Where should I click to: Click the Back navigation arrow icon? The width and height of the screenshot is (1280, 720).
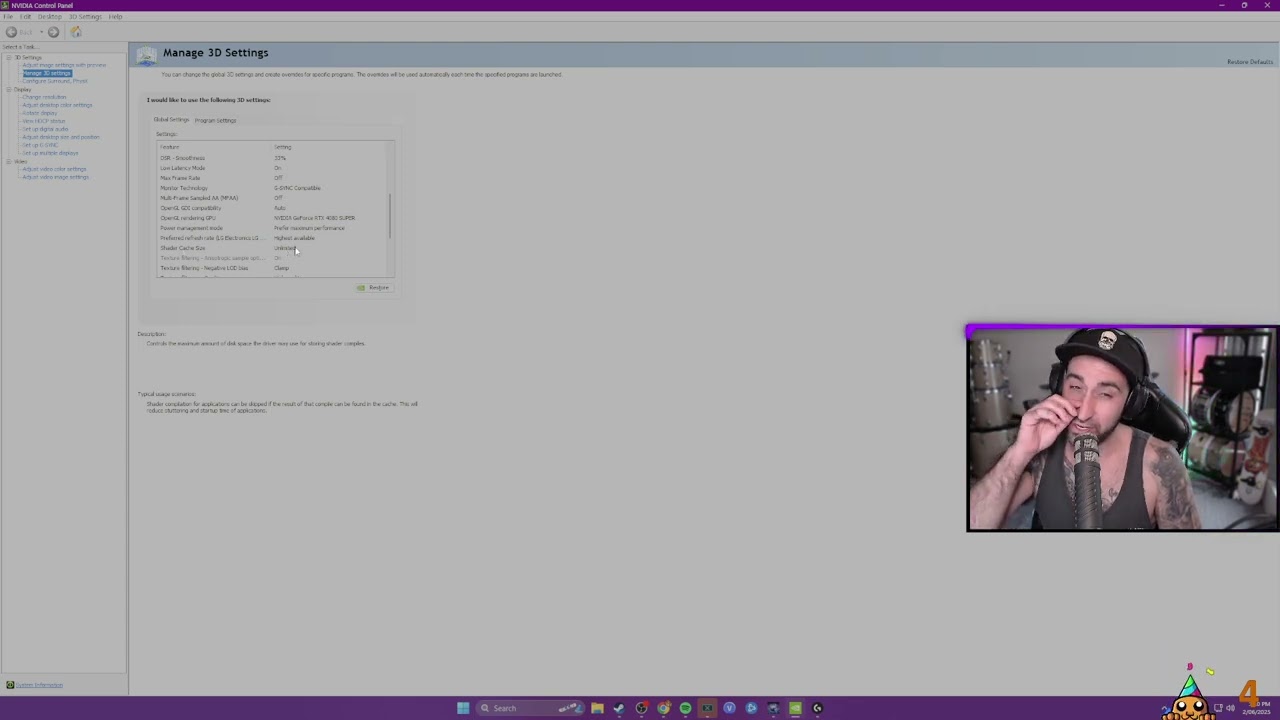(x=11, y=32)
